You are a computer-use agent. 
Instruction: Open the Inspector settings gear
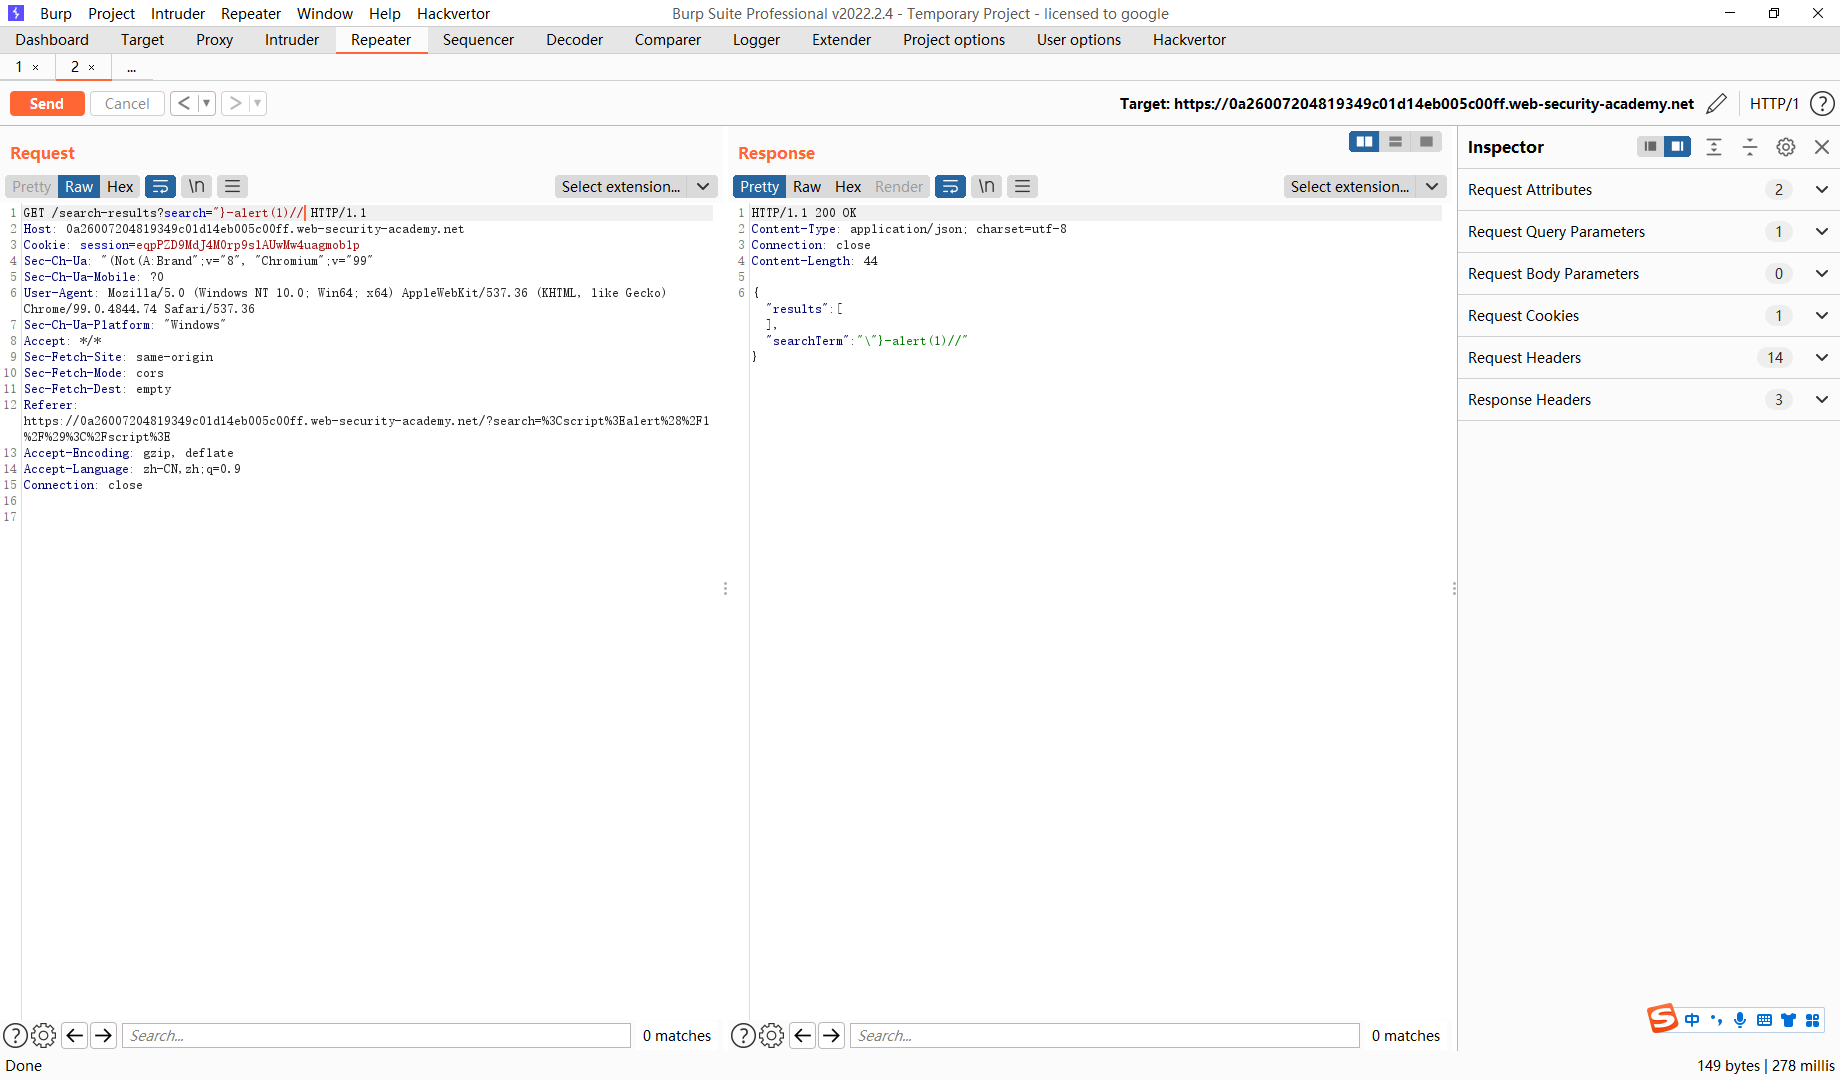pyautogui.click(x=1786, y=147)
